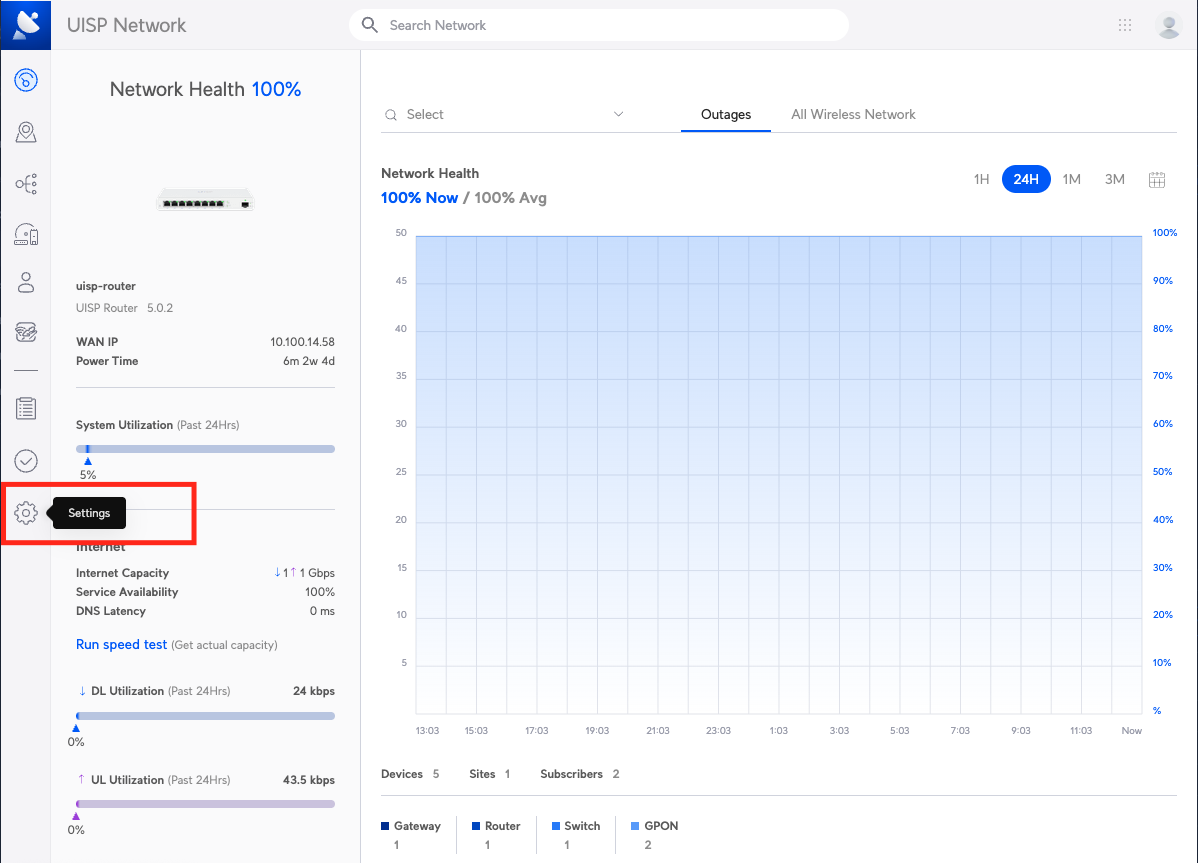
Task: Open the user profile avatar
Action: [1169, 25]
